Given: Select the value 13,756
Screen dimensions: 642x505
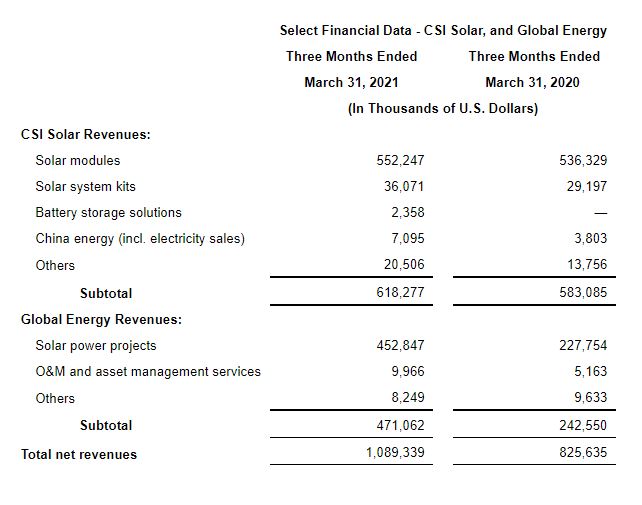Looking at the screenshot, I should (x=587, y=265).
